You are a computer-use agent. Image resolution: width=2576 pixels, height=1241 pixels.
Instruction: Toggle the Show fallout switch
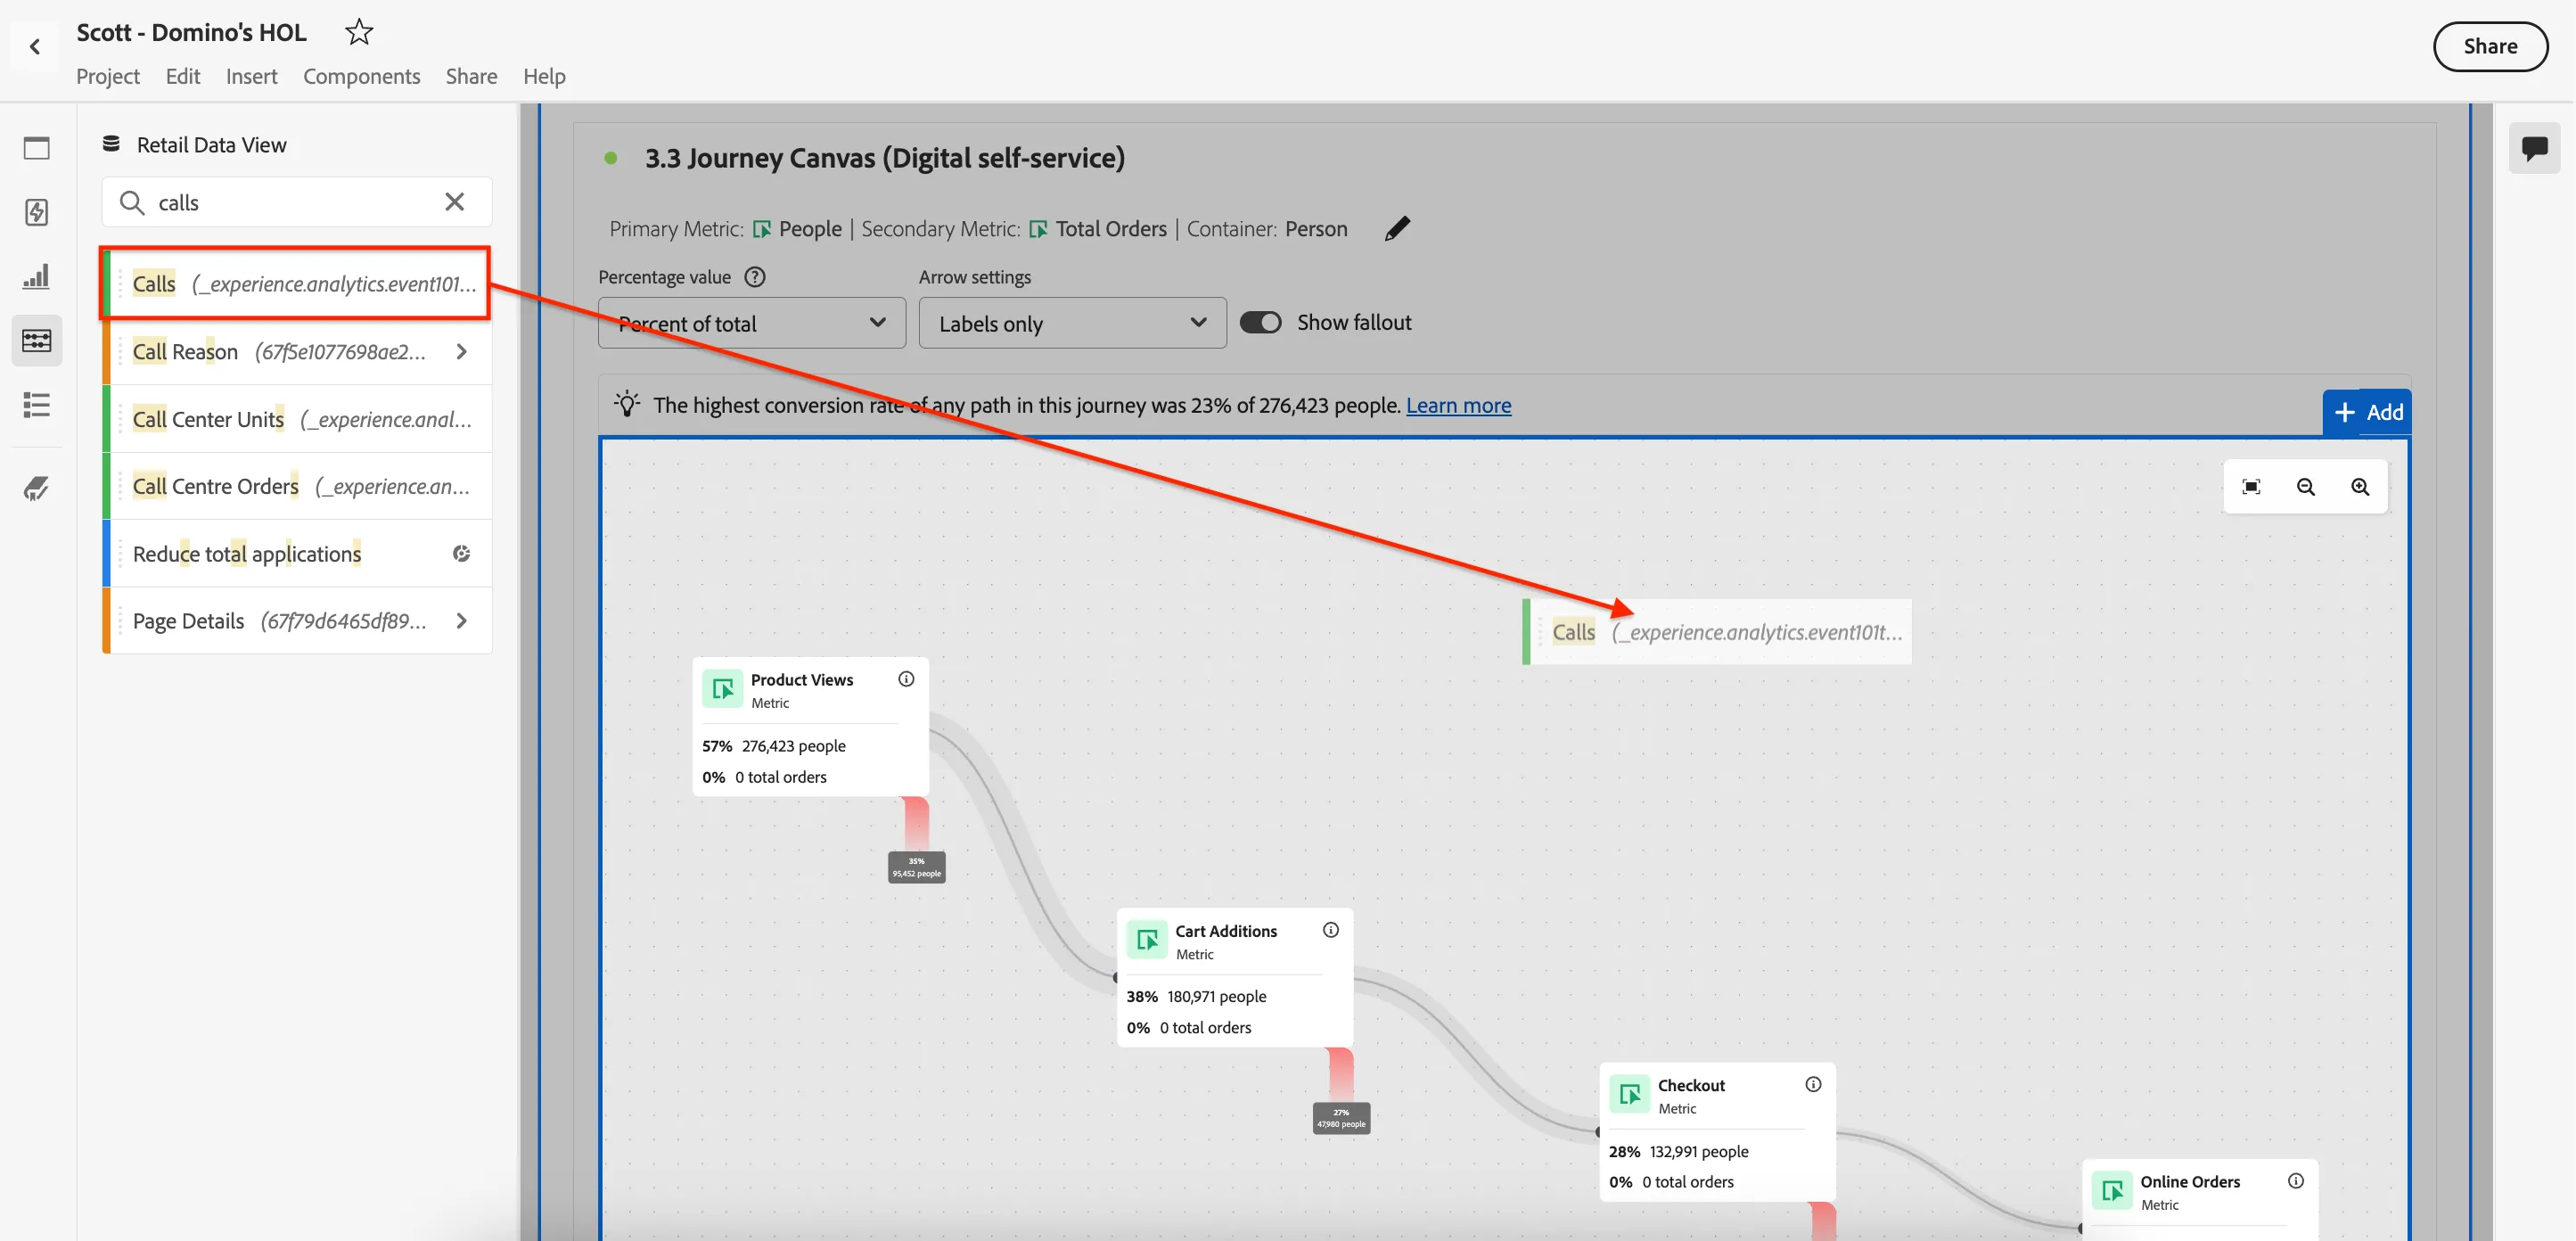click(x=1260, y=322)
